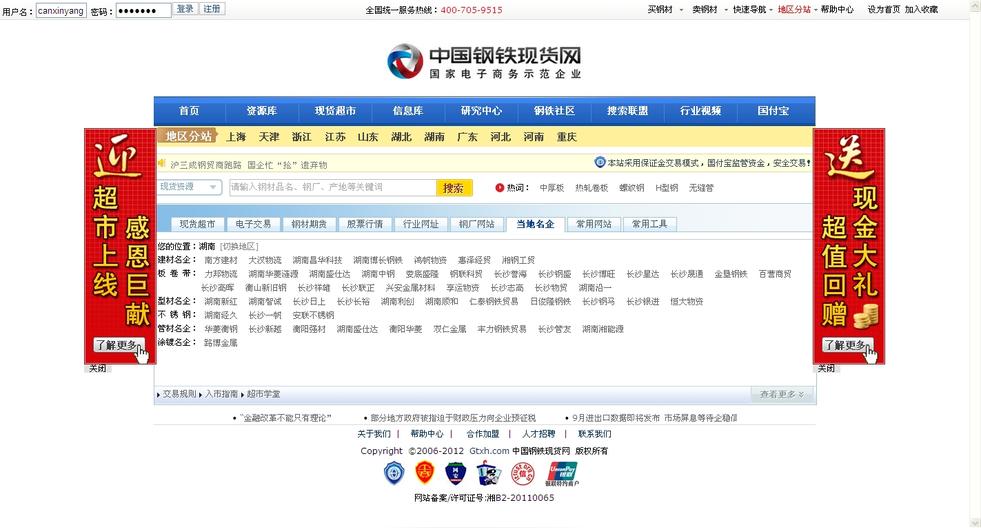Open company link 华菱衡钢
The height and width of the screenshot is (528, 981).
pos(221,329)
